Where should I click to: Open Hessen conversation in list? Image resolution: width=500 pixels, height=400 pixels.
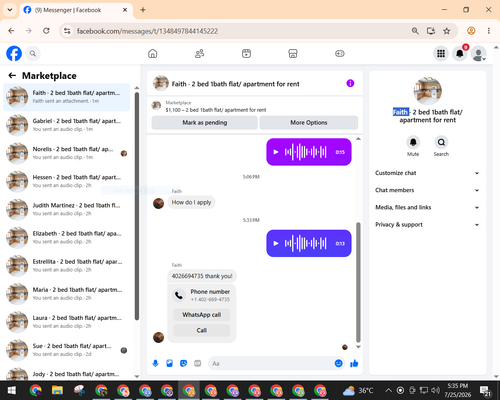click(67, 181)
